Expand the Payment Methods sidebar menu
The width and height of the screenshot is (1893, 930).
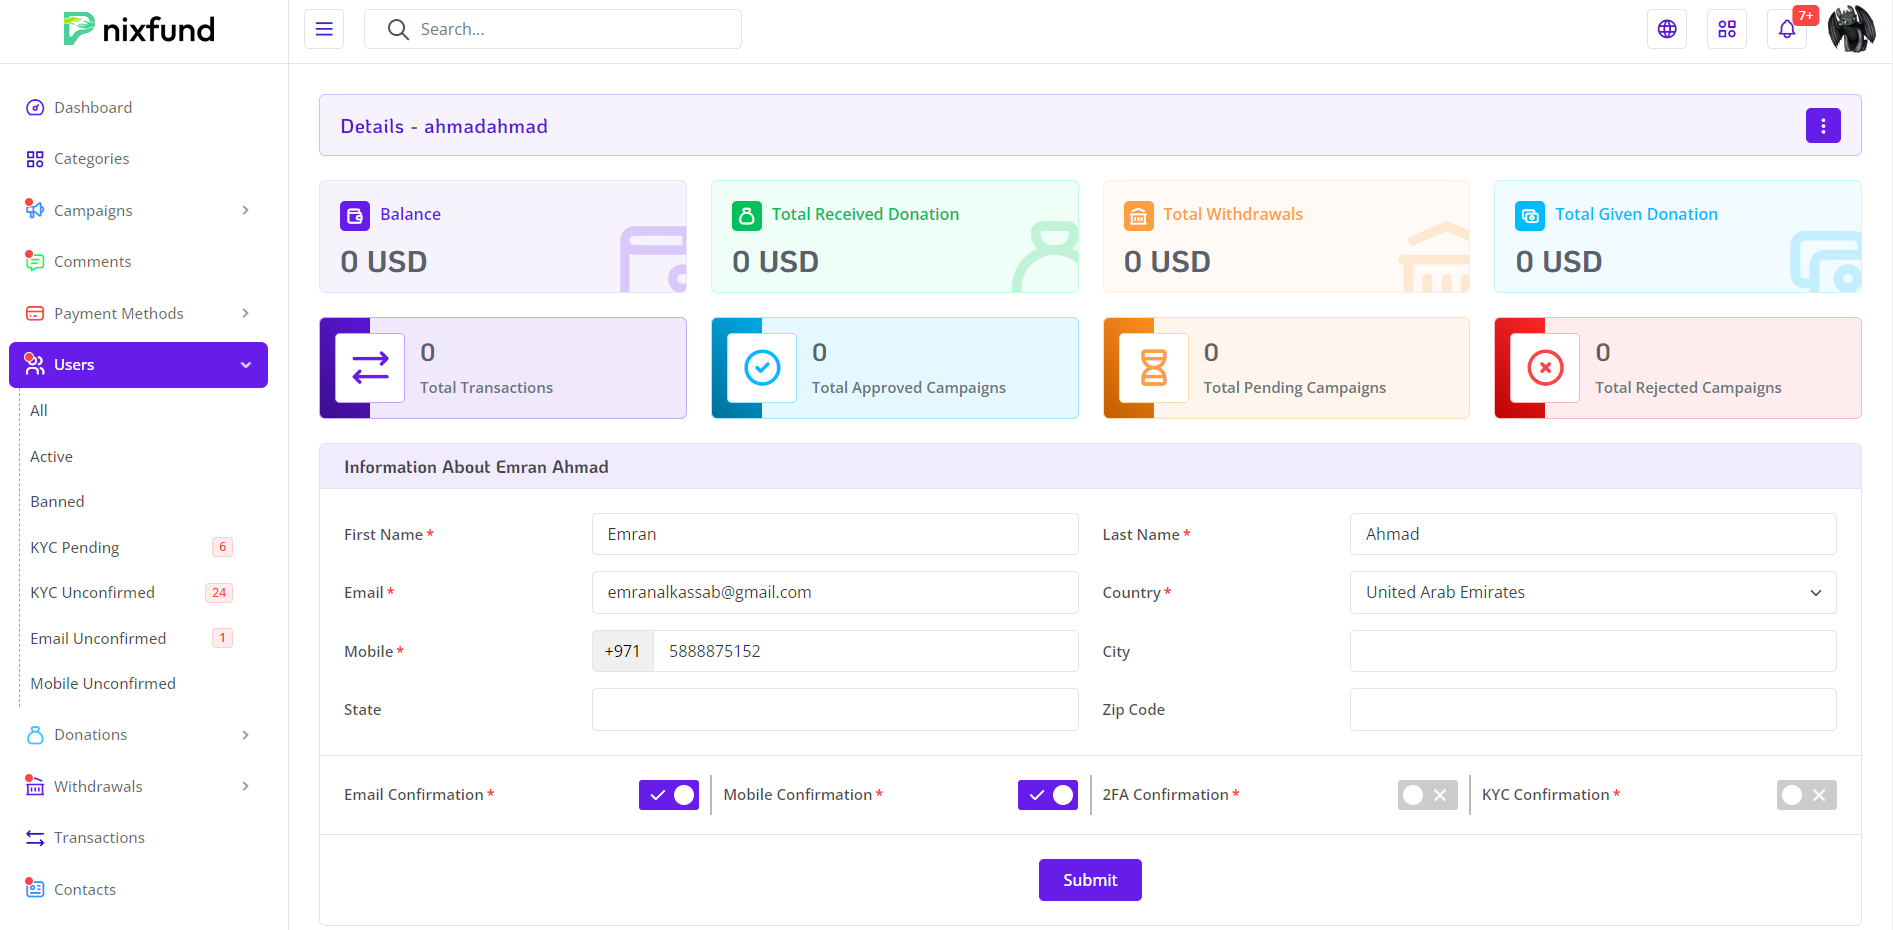pos(138,313)
